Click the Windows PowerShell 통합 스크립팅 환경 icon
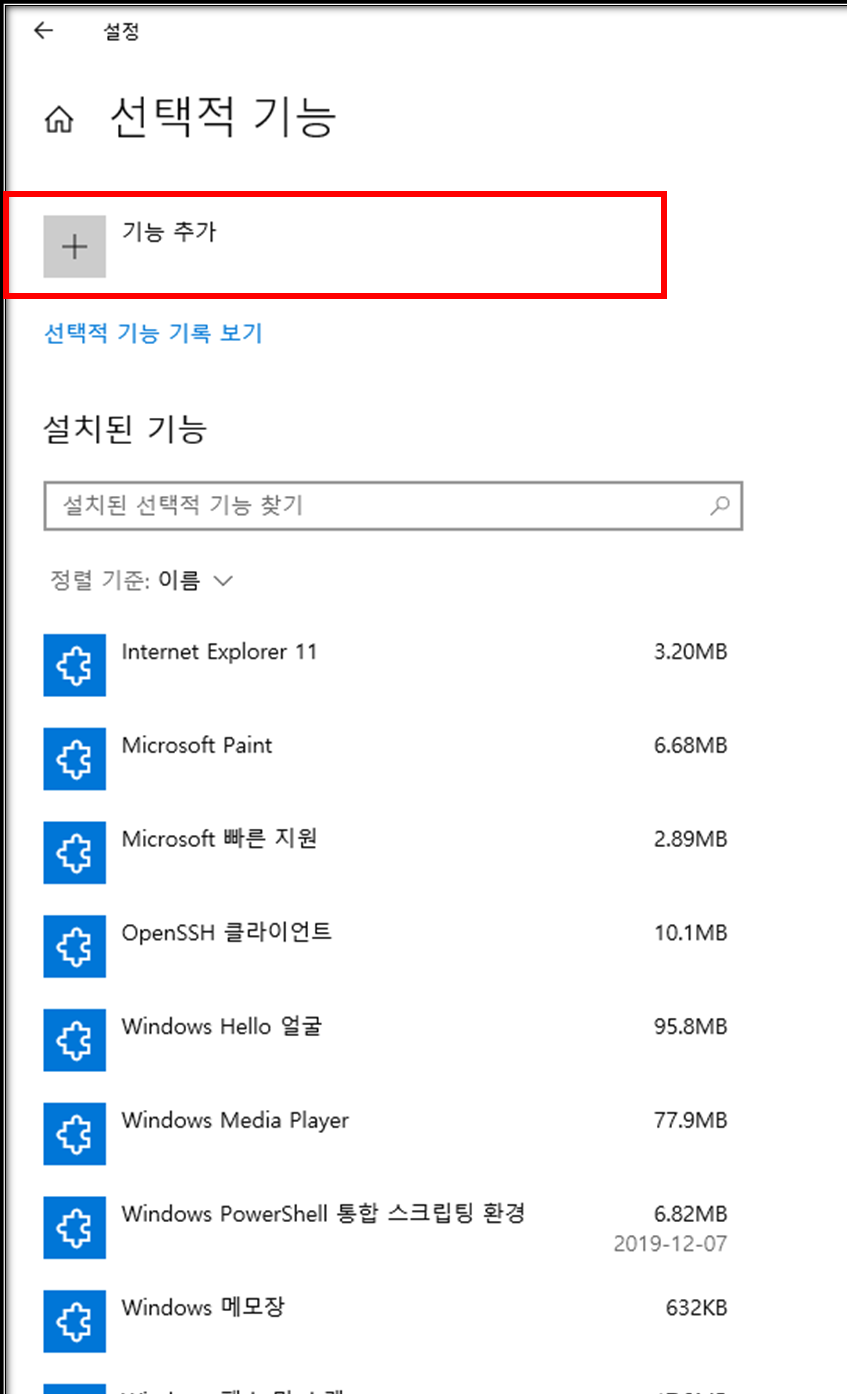 pyautogui.click(x=75, y=1227)
